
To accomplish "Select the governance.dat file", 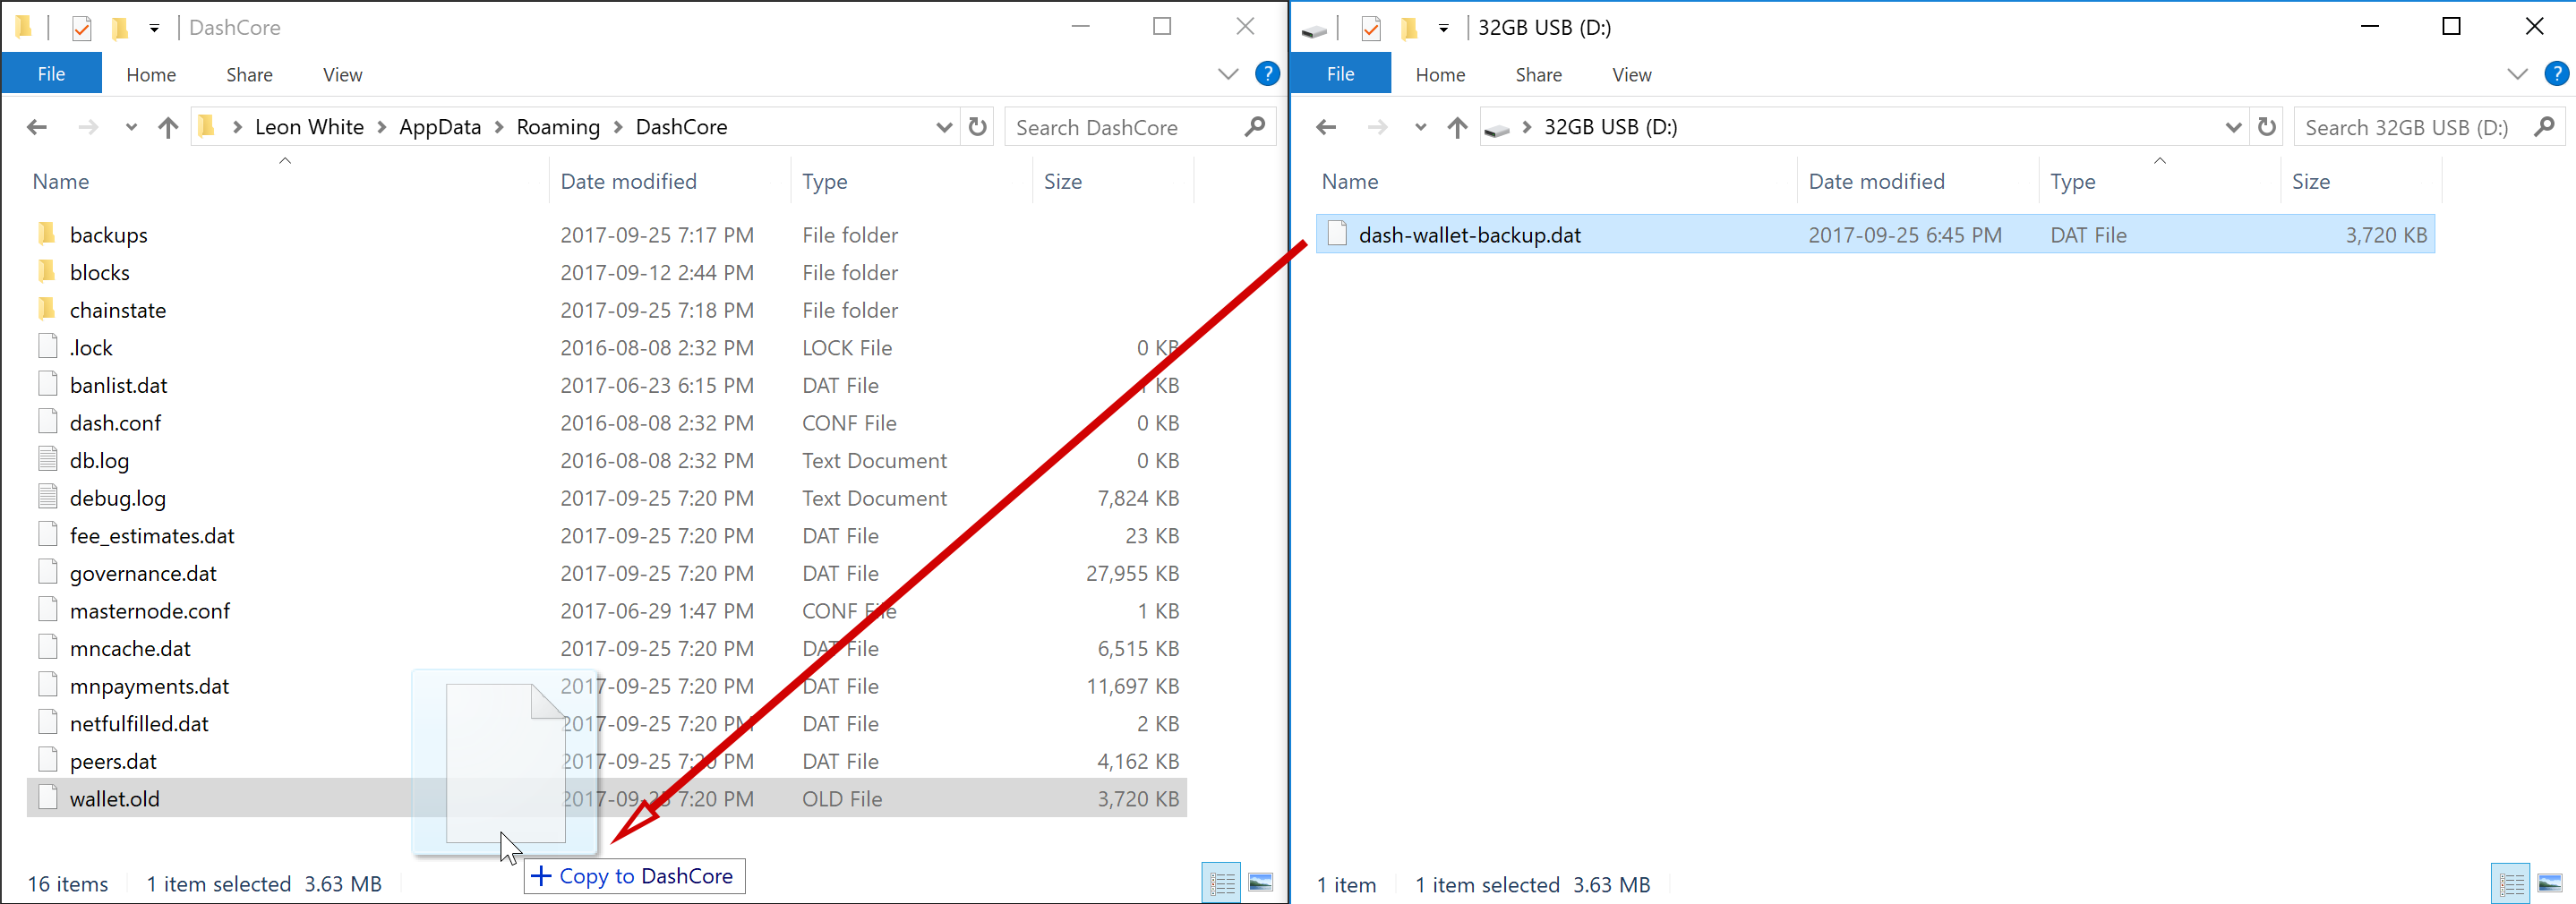I will click(x=143, y=573).
